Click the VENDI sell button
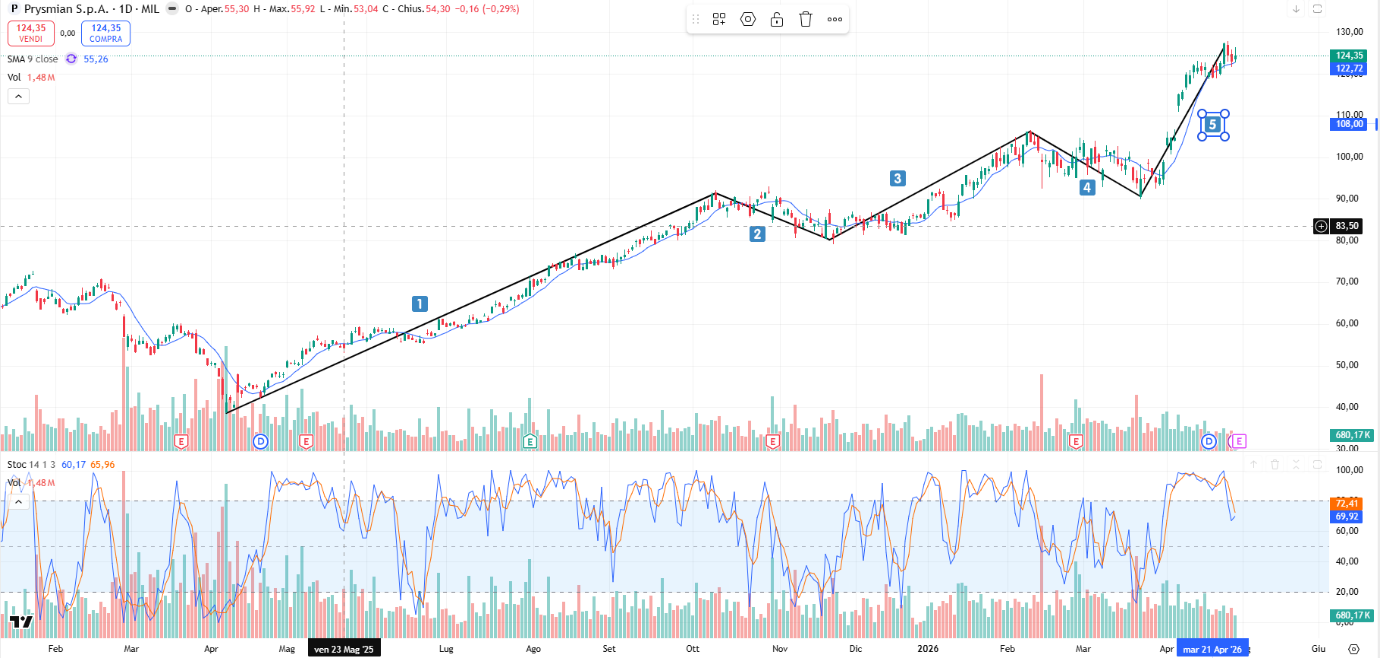1380x658 pixels. coord(31,33)
